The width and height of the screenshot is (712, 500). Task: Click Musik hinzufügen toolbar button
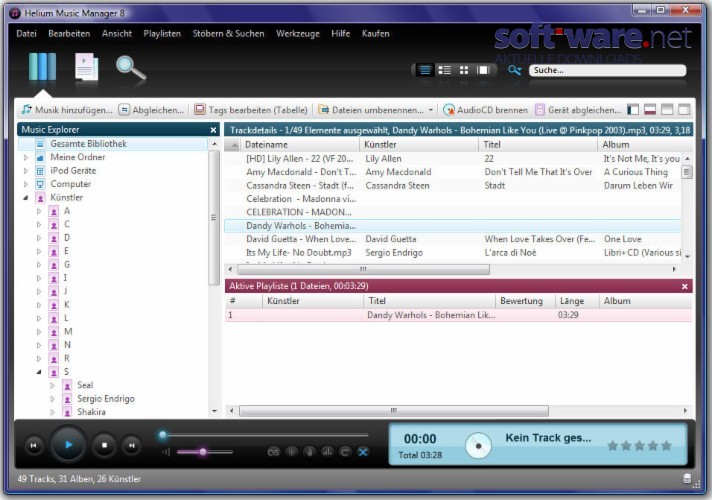click(67, 110)
